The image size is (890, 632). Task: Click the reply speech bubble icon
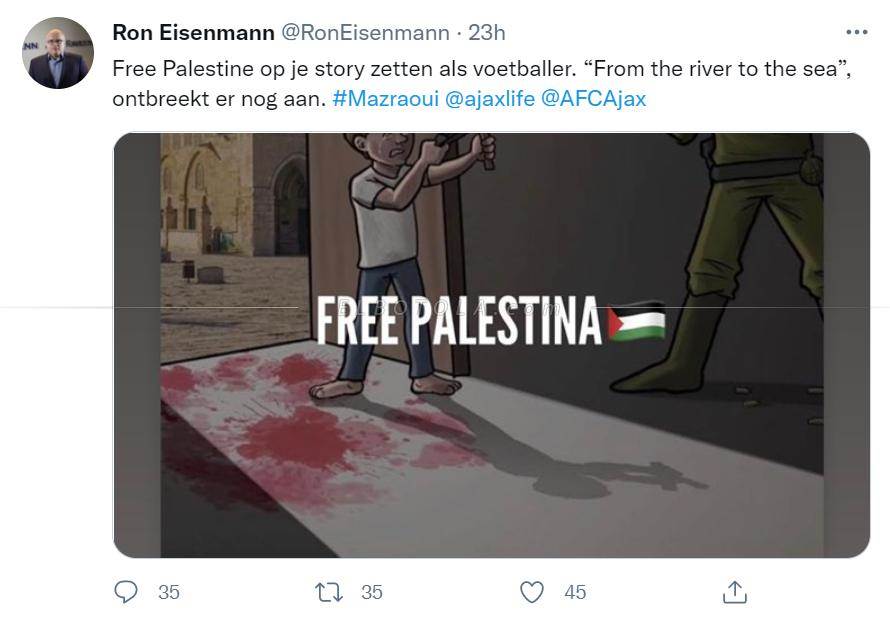(x=126, y=592)
